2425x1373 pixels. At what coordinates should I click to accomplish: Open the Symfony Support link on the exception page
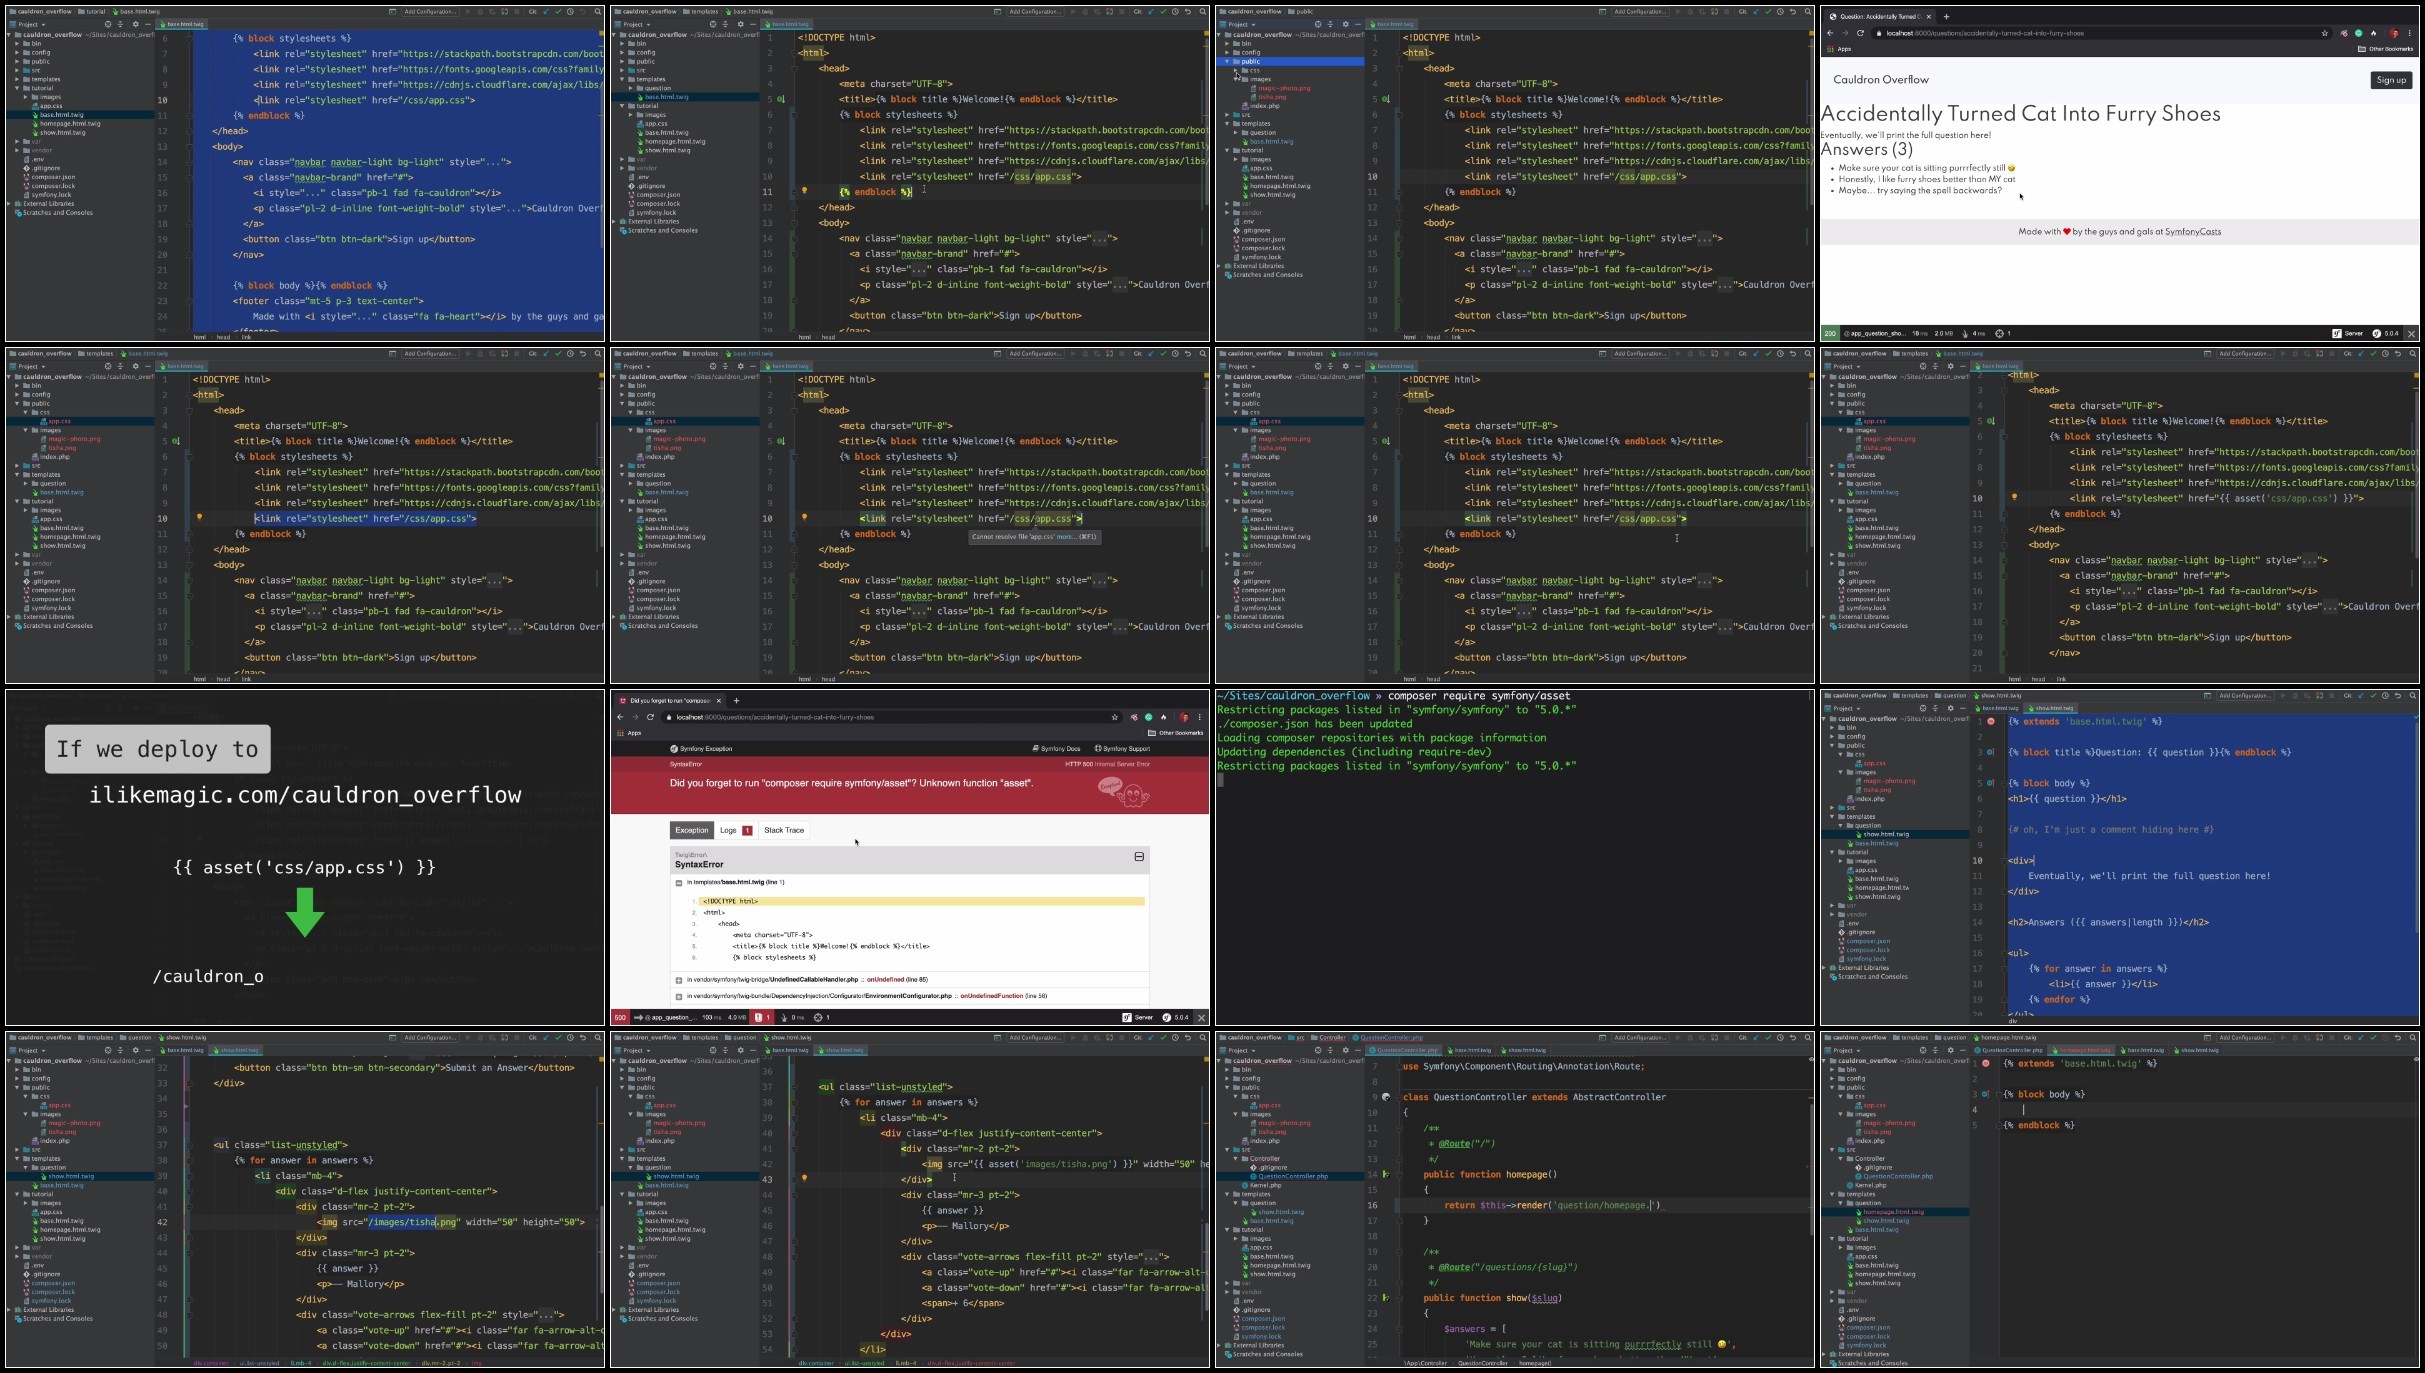(x=1122, y=748)
